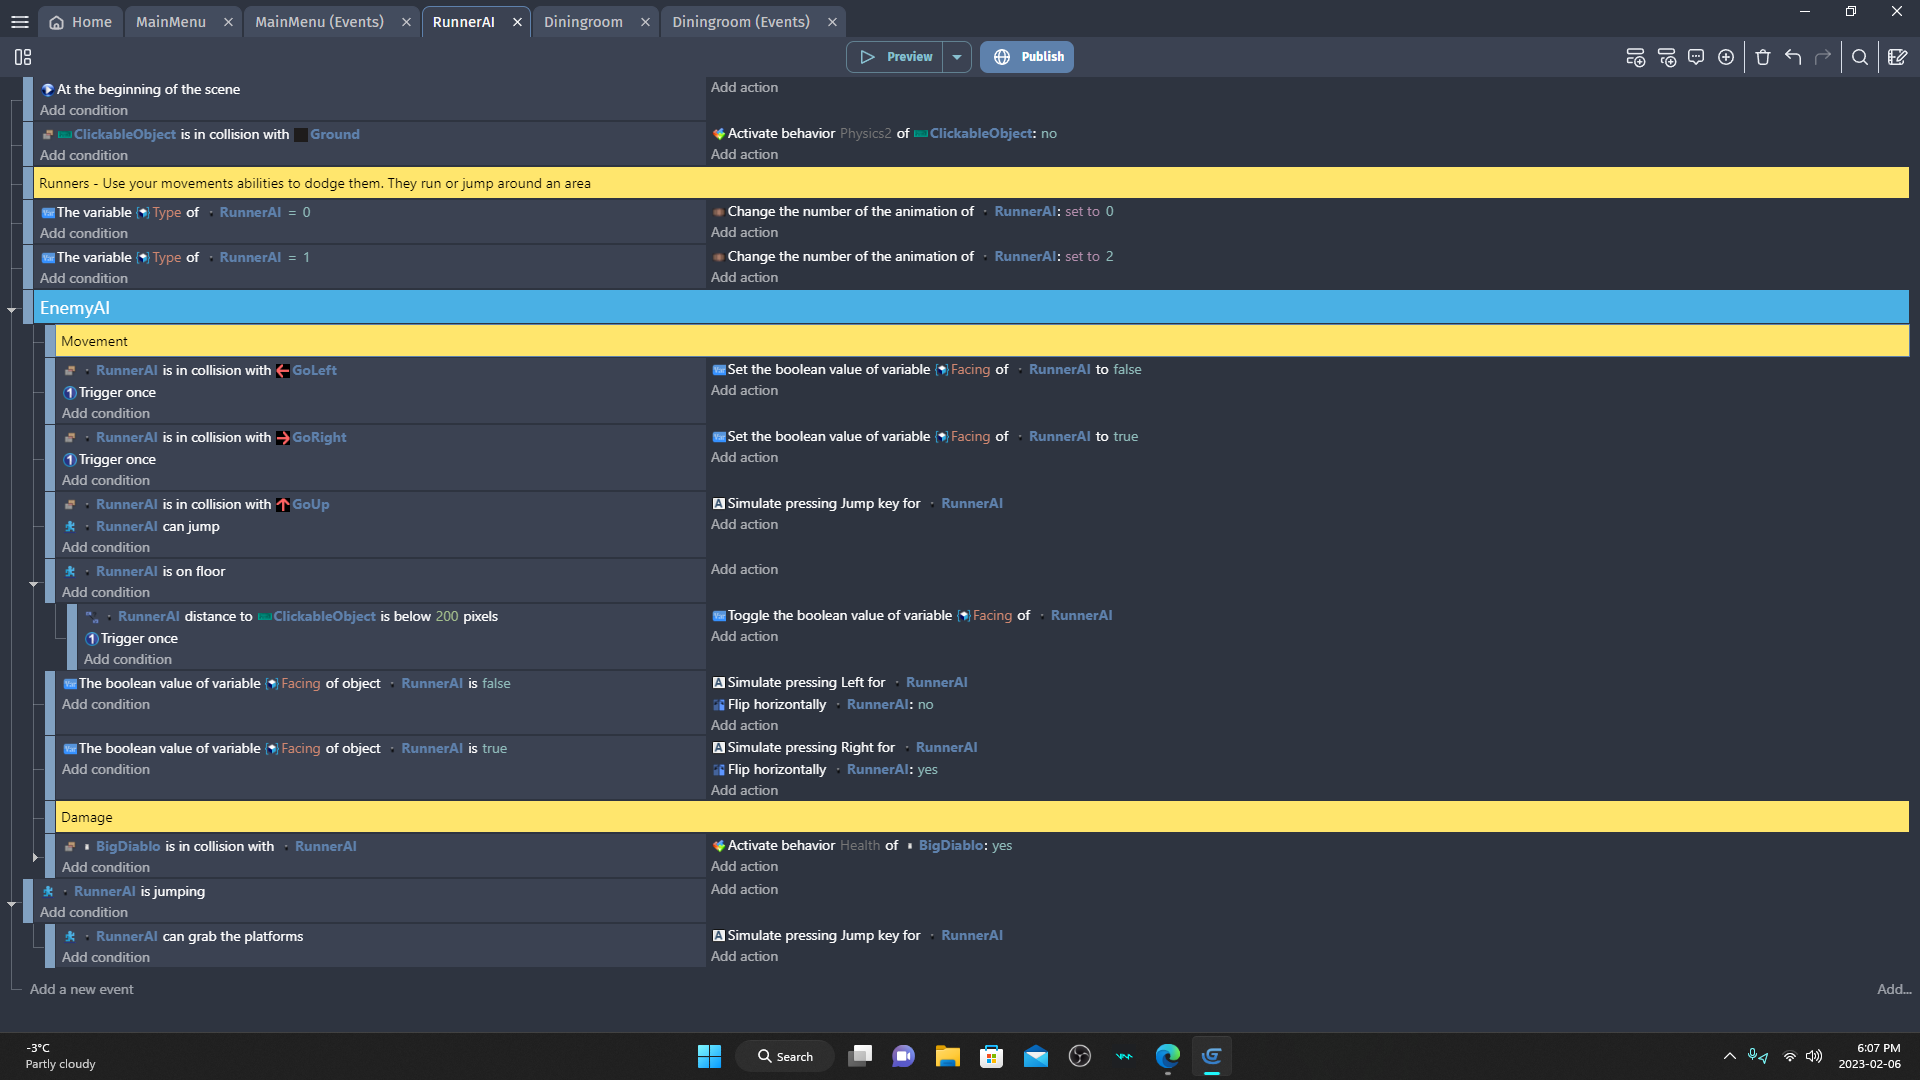Toggle the panel layout icon below the hamburger
The height and width of the screenshot is (1080, 1920).
[23, 57]
